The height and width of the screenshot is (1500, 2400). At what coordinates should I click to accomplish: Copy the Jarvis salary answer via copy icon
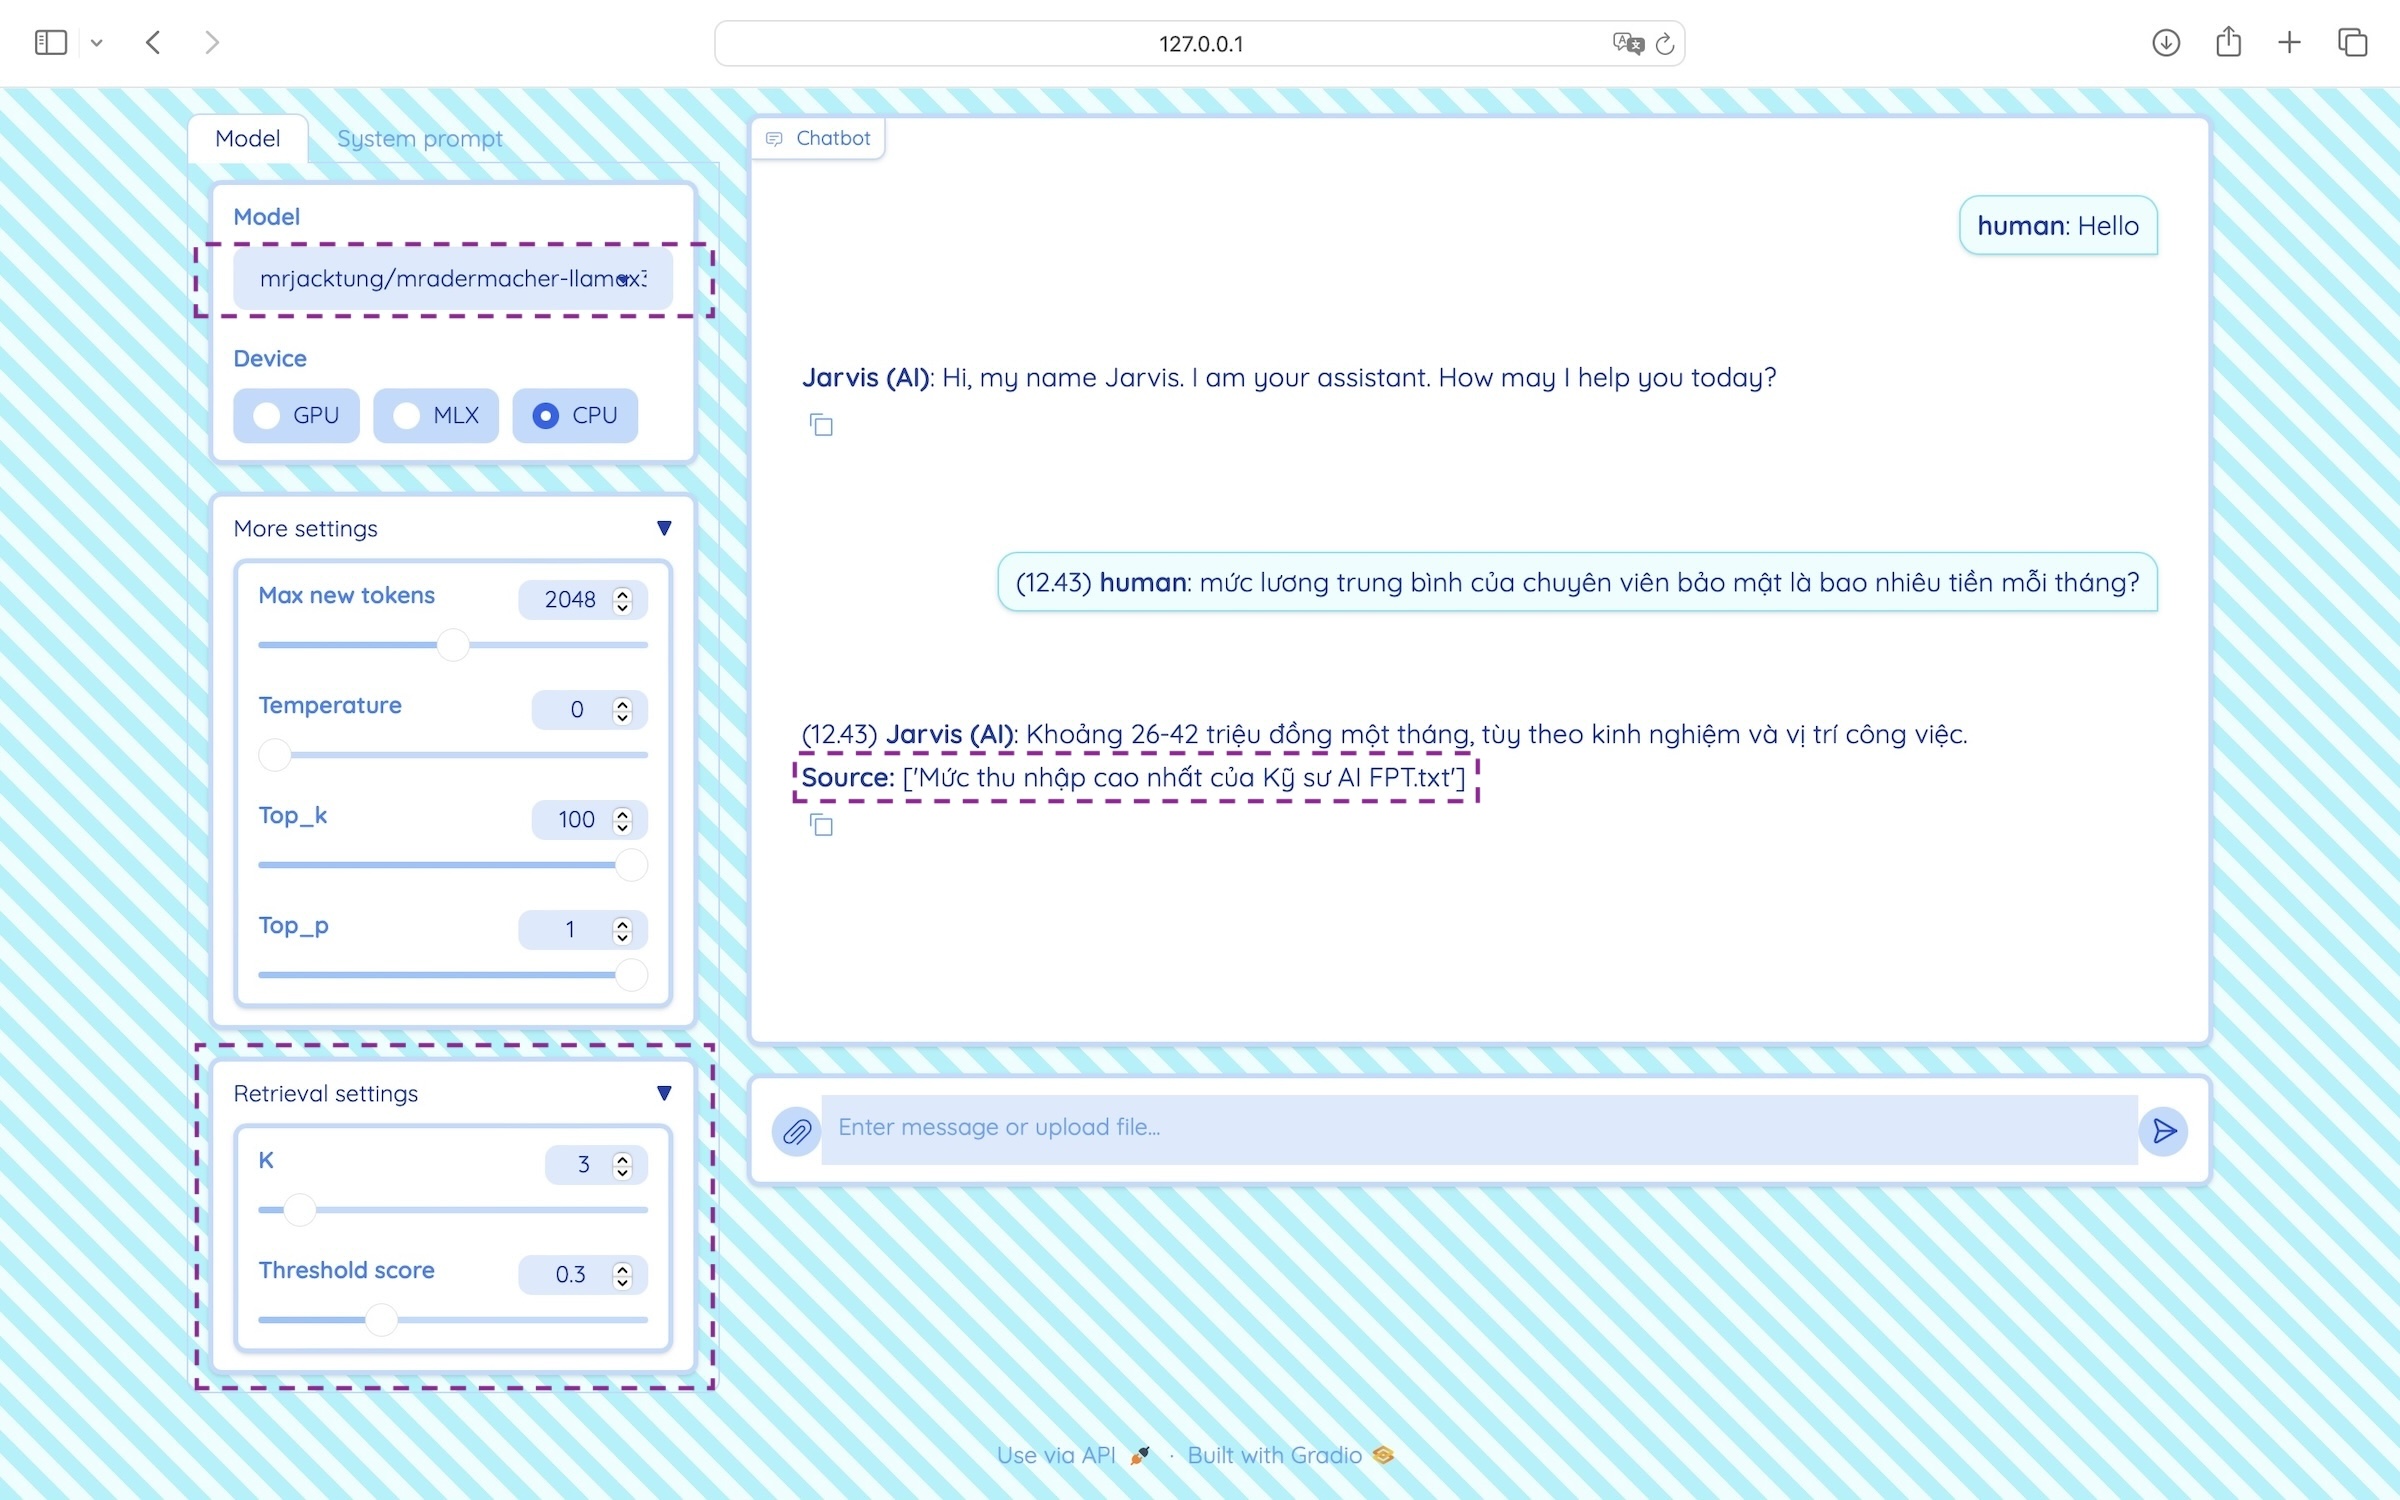[821, 825]
